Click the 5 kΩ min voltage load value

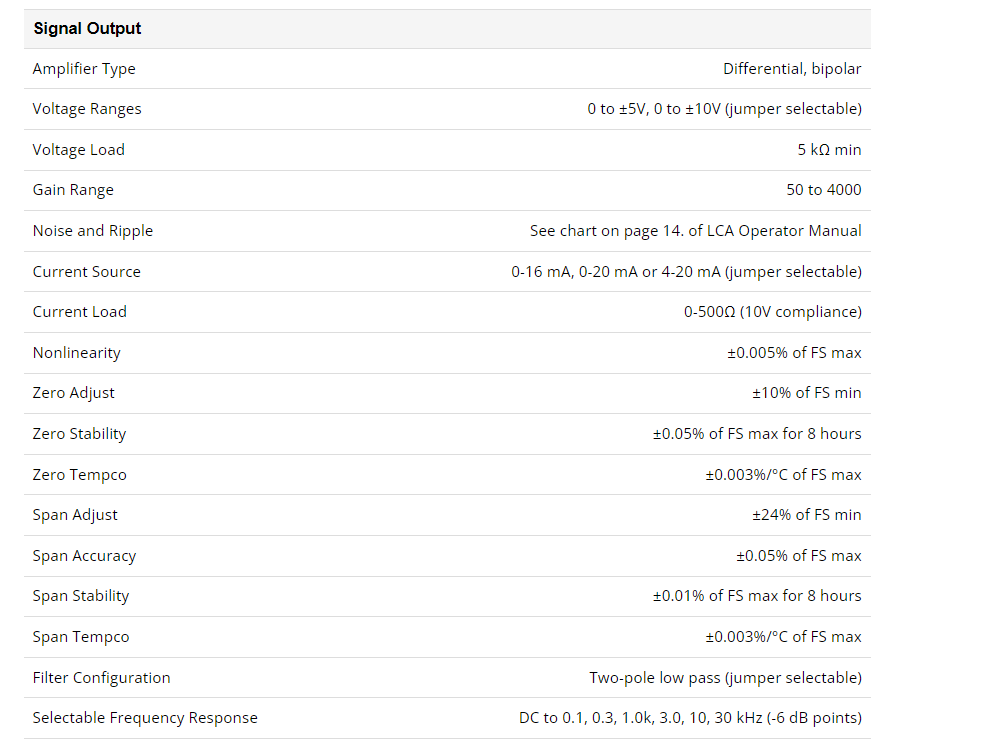(829, 150)
